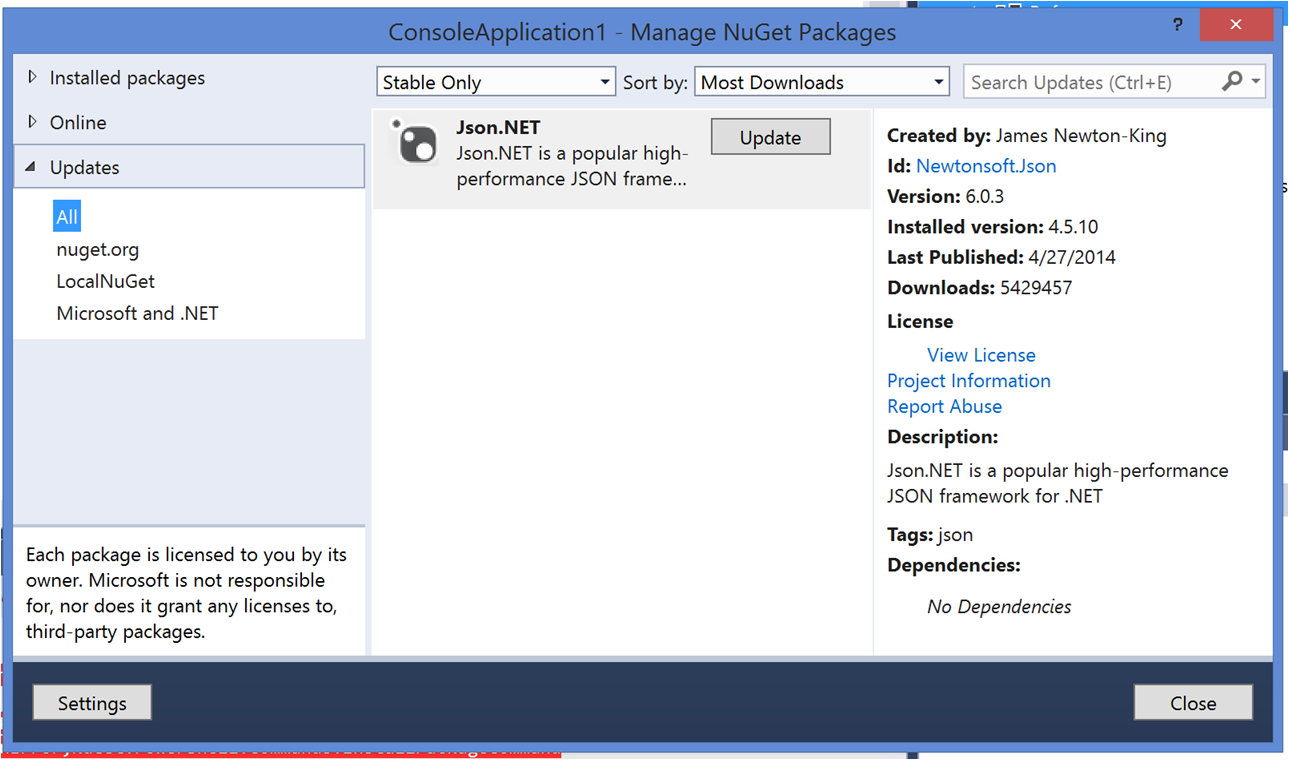The width and height of the screenshot is (1289, 760).
Task: Open the View License link
Action: pyautogui.click(x=980, y=355)
